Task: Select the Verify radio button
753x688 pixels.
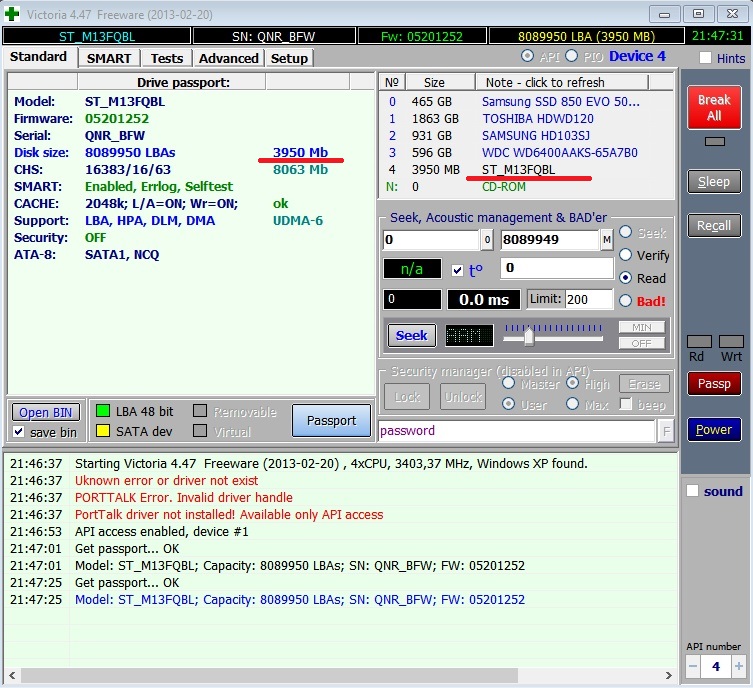Action: (625, 255)
